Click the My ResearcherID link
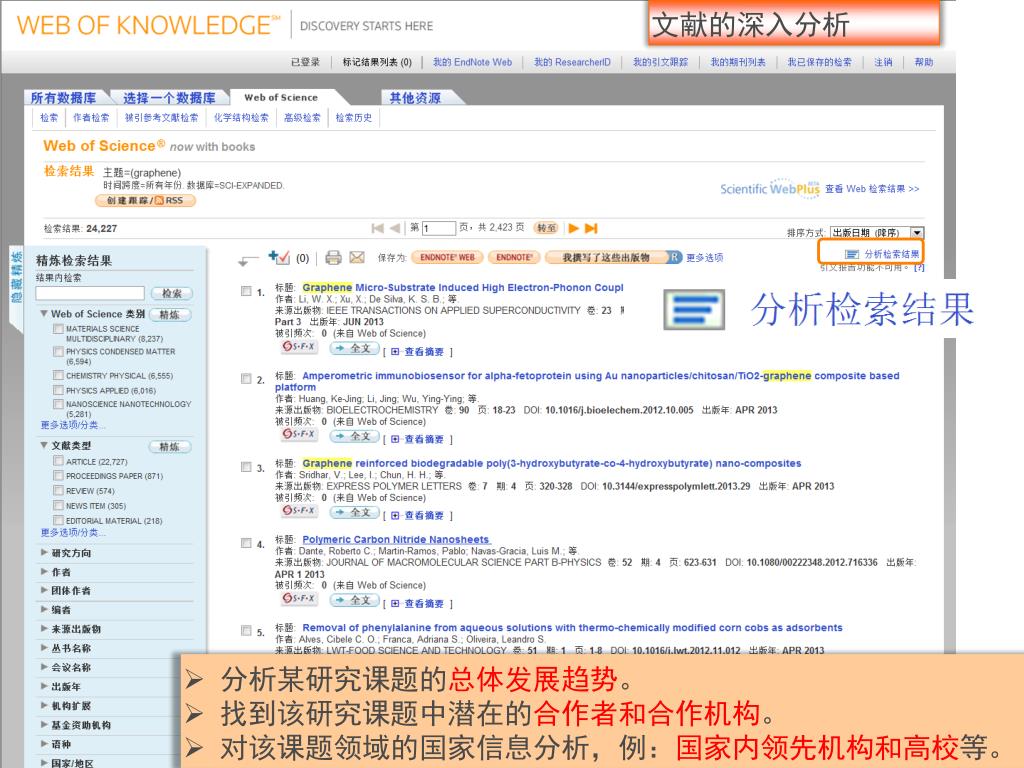The image size is (1024, 768). click(572, 62)
